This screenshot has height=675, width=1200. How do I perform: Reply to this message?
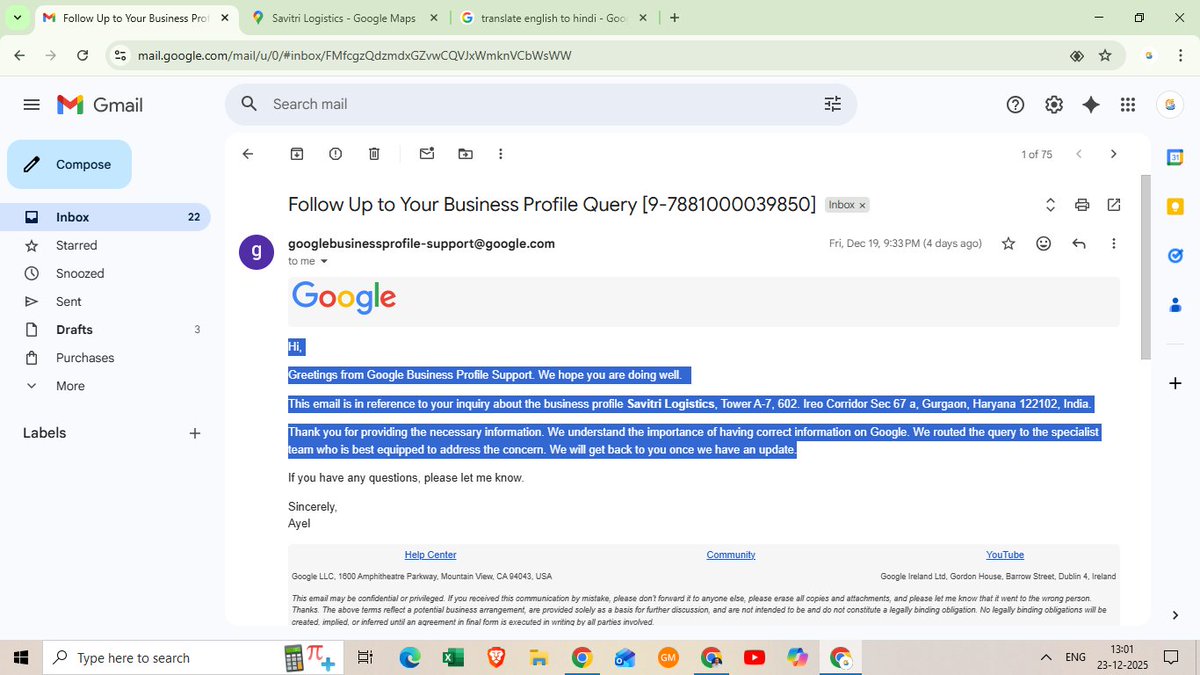(x=1079, y=243)
